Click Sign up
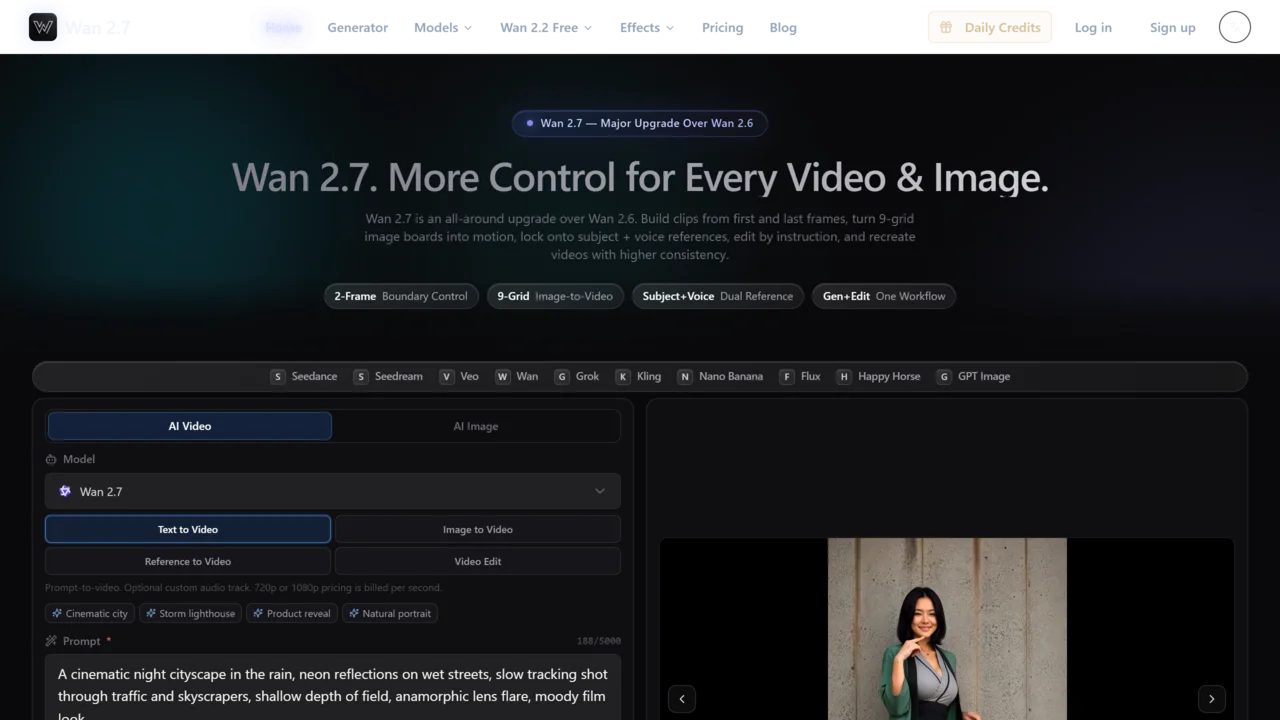Viewport: 1280px width, 720px height. click(x=1172, y=27)
